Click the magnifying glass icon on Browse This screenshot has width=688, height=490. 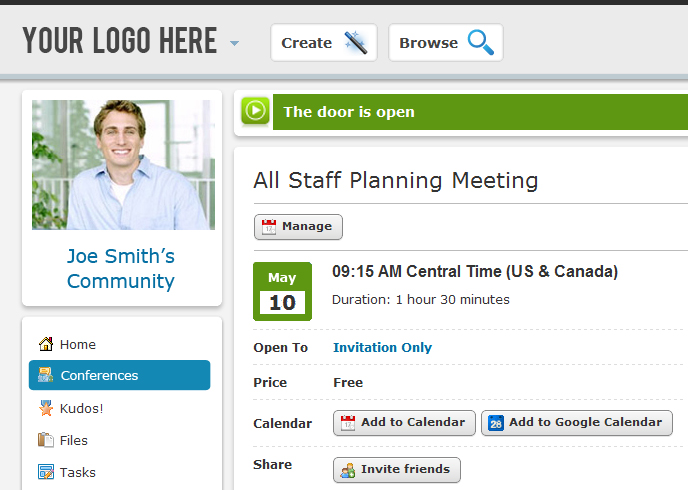480,43
